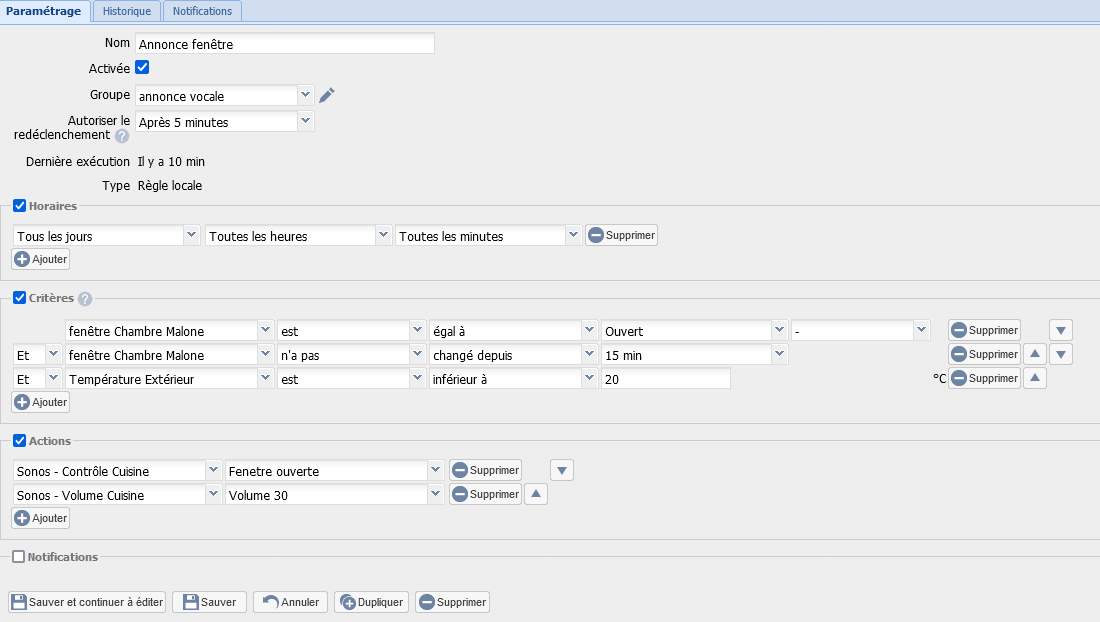
Task: Expand the Après 5 minutes dropdown
Action: (225, 122)
